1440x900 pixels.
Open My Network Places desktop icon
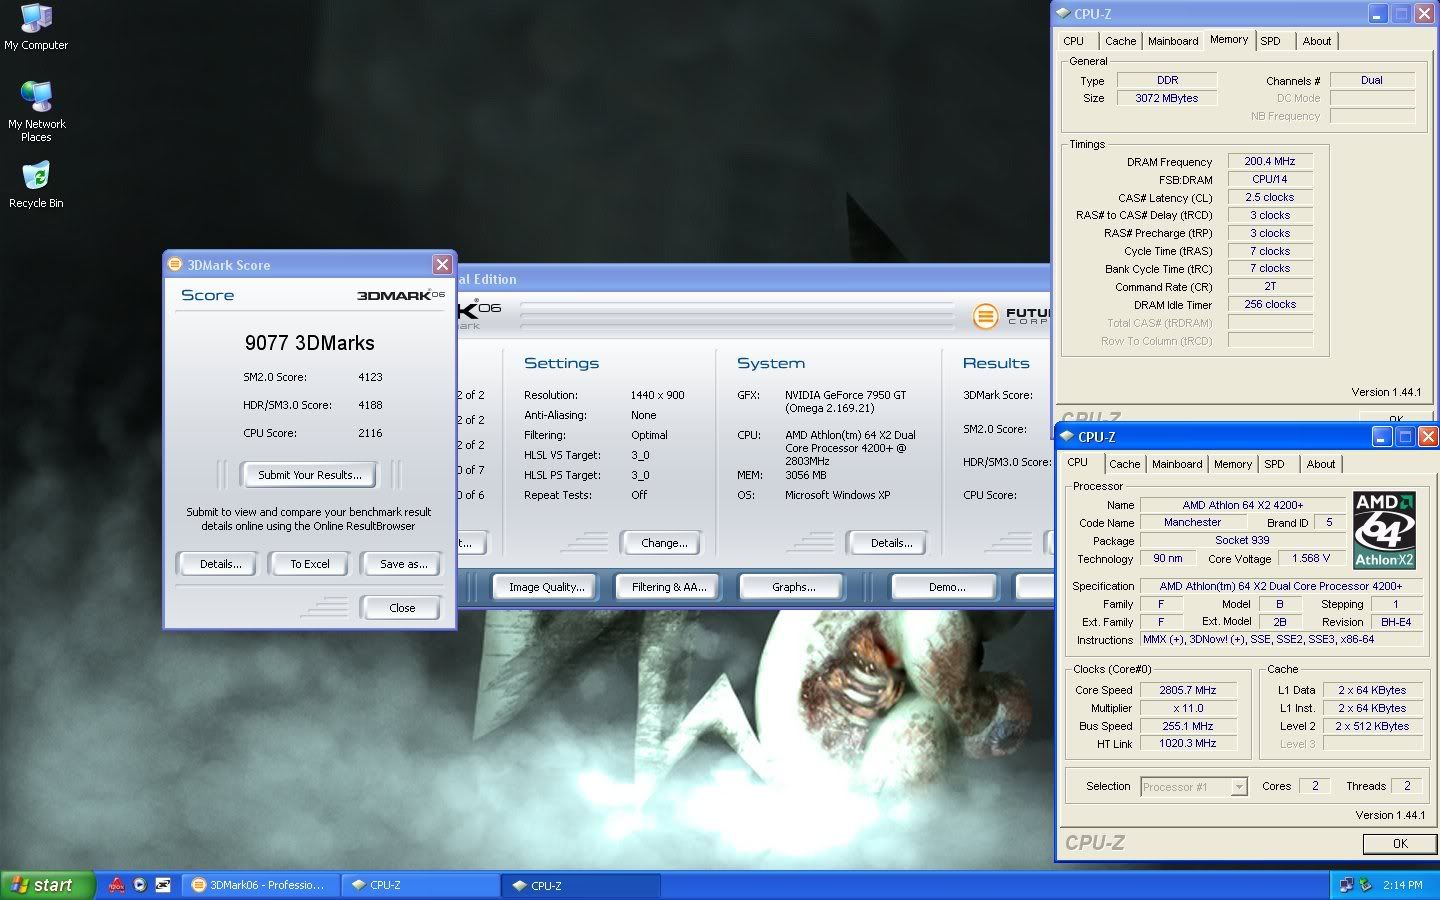point(36,111)
